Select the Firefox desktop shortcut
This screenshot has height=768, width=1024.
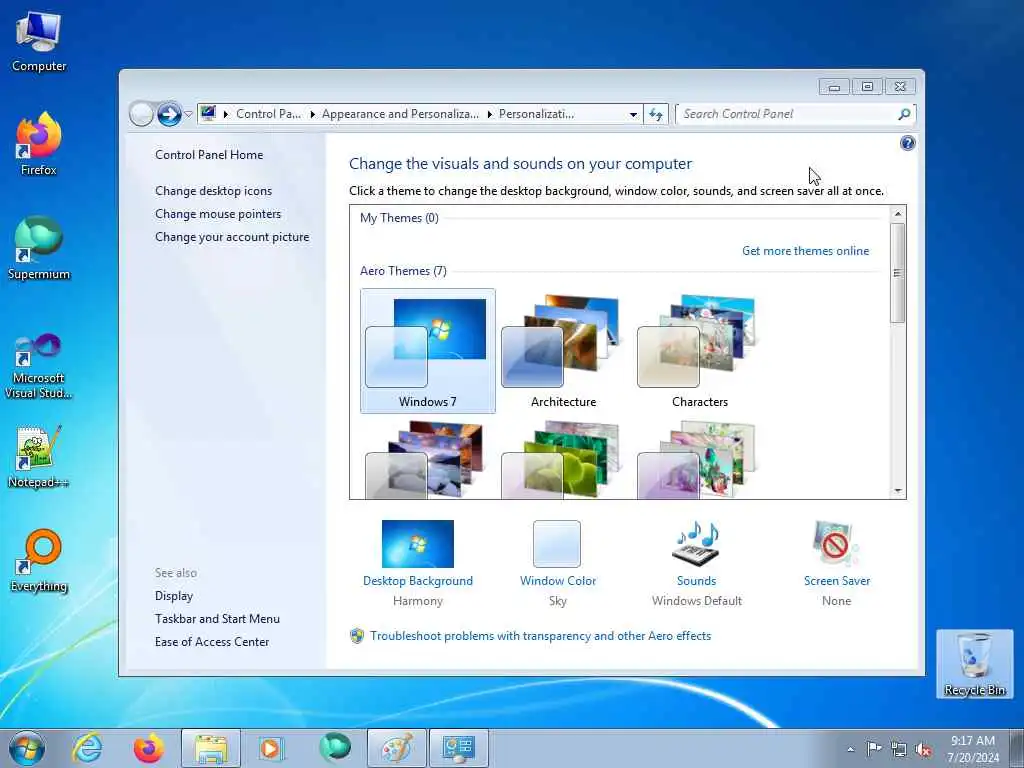(39, 144)
